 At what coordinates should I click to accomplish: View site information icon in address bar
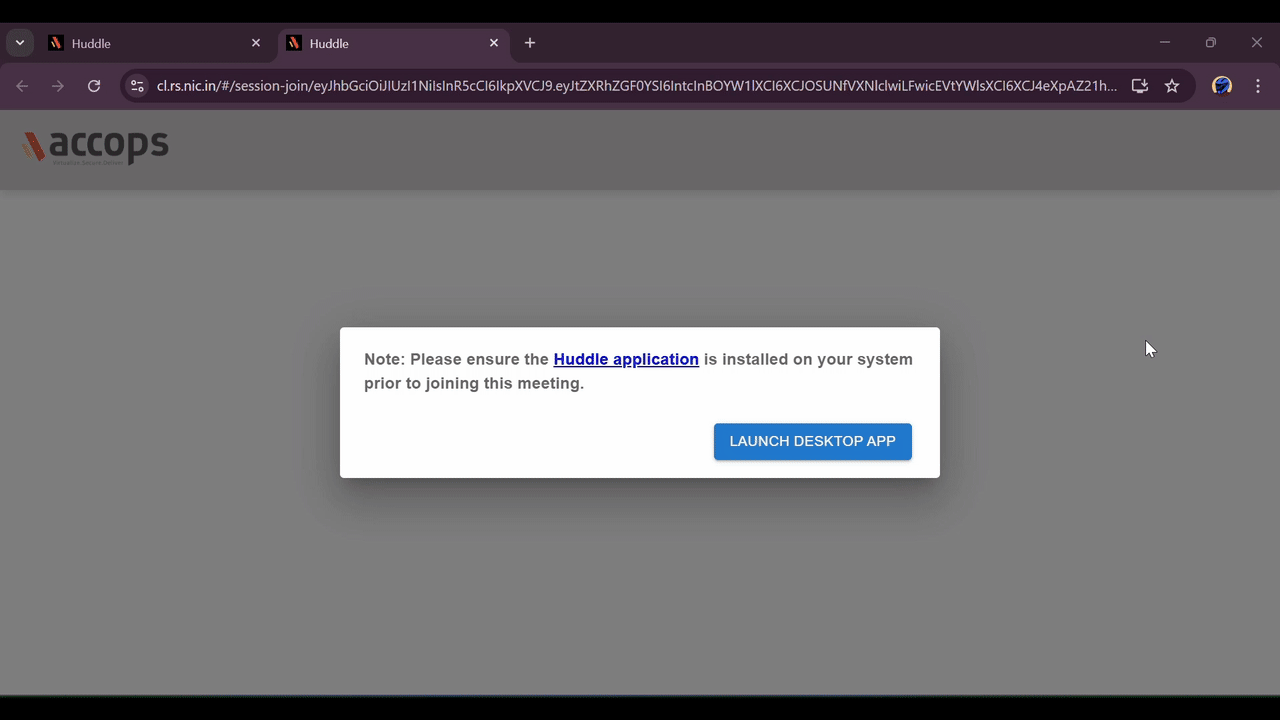(138, 86)
